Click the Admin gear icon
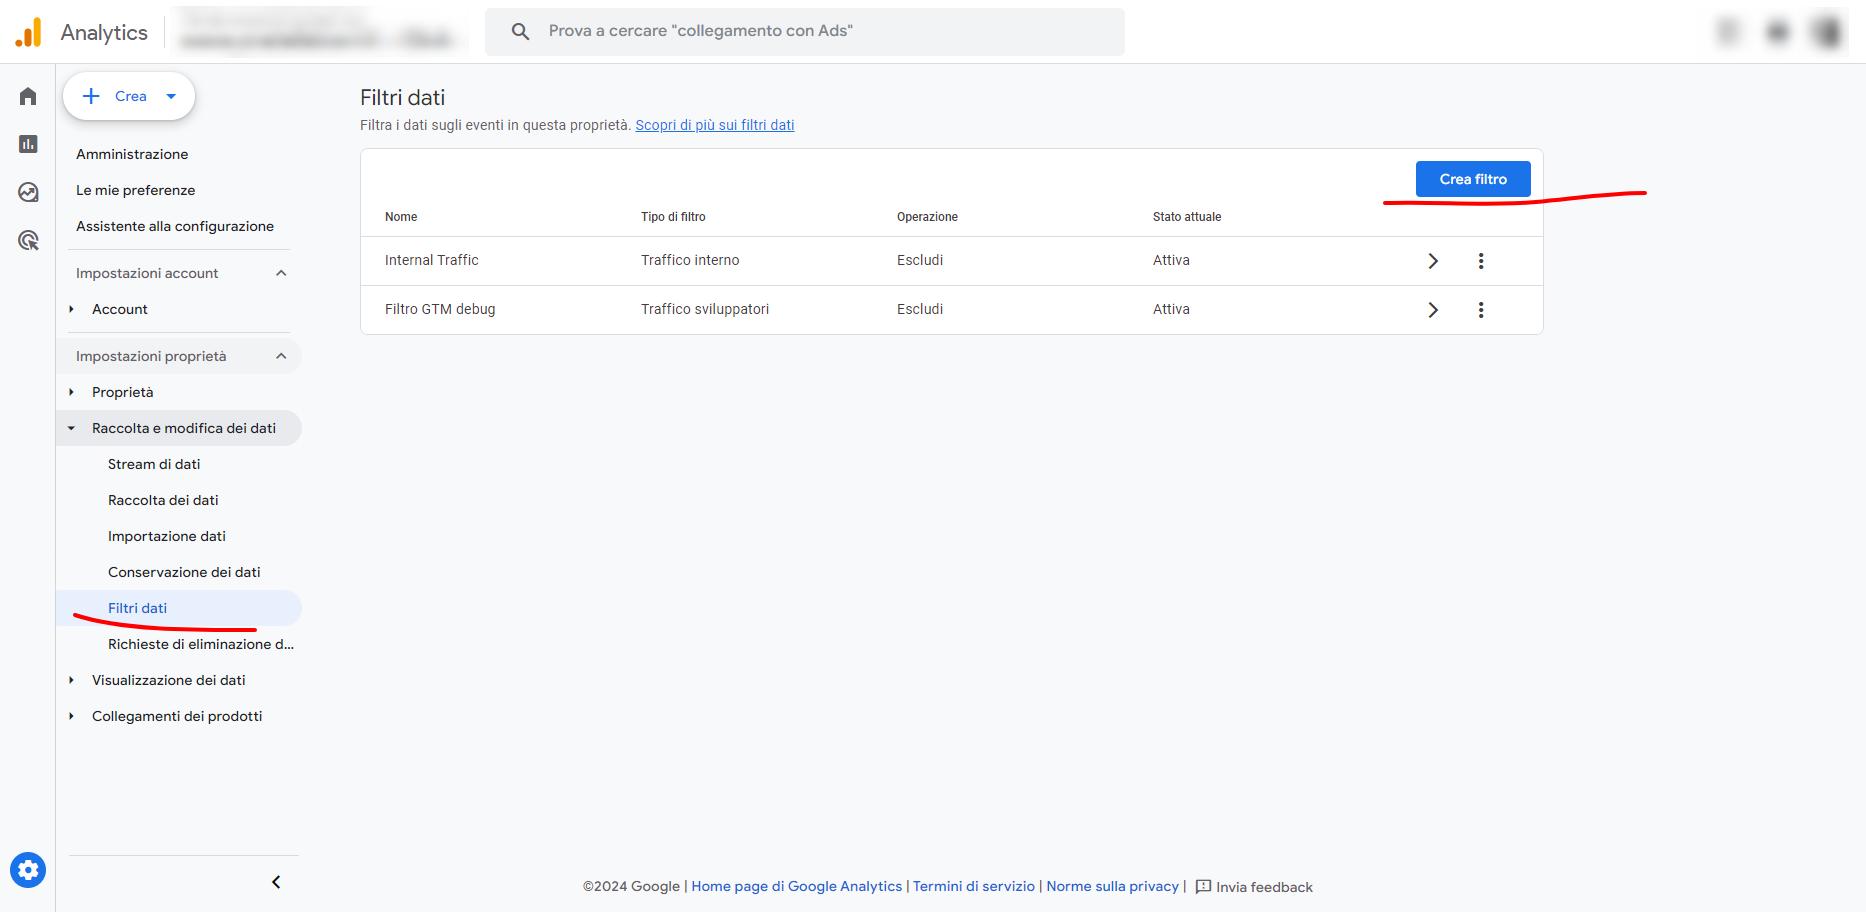Viewport: 1866px width, 912px height. [28, 870]
